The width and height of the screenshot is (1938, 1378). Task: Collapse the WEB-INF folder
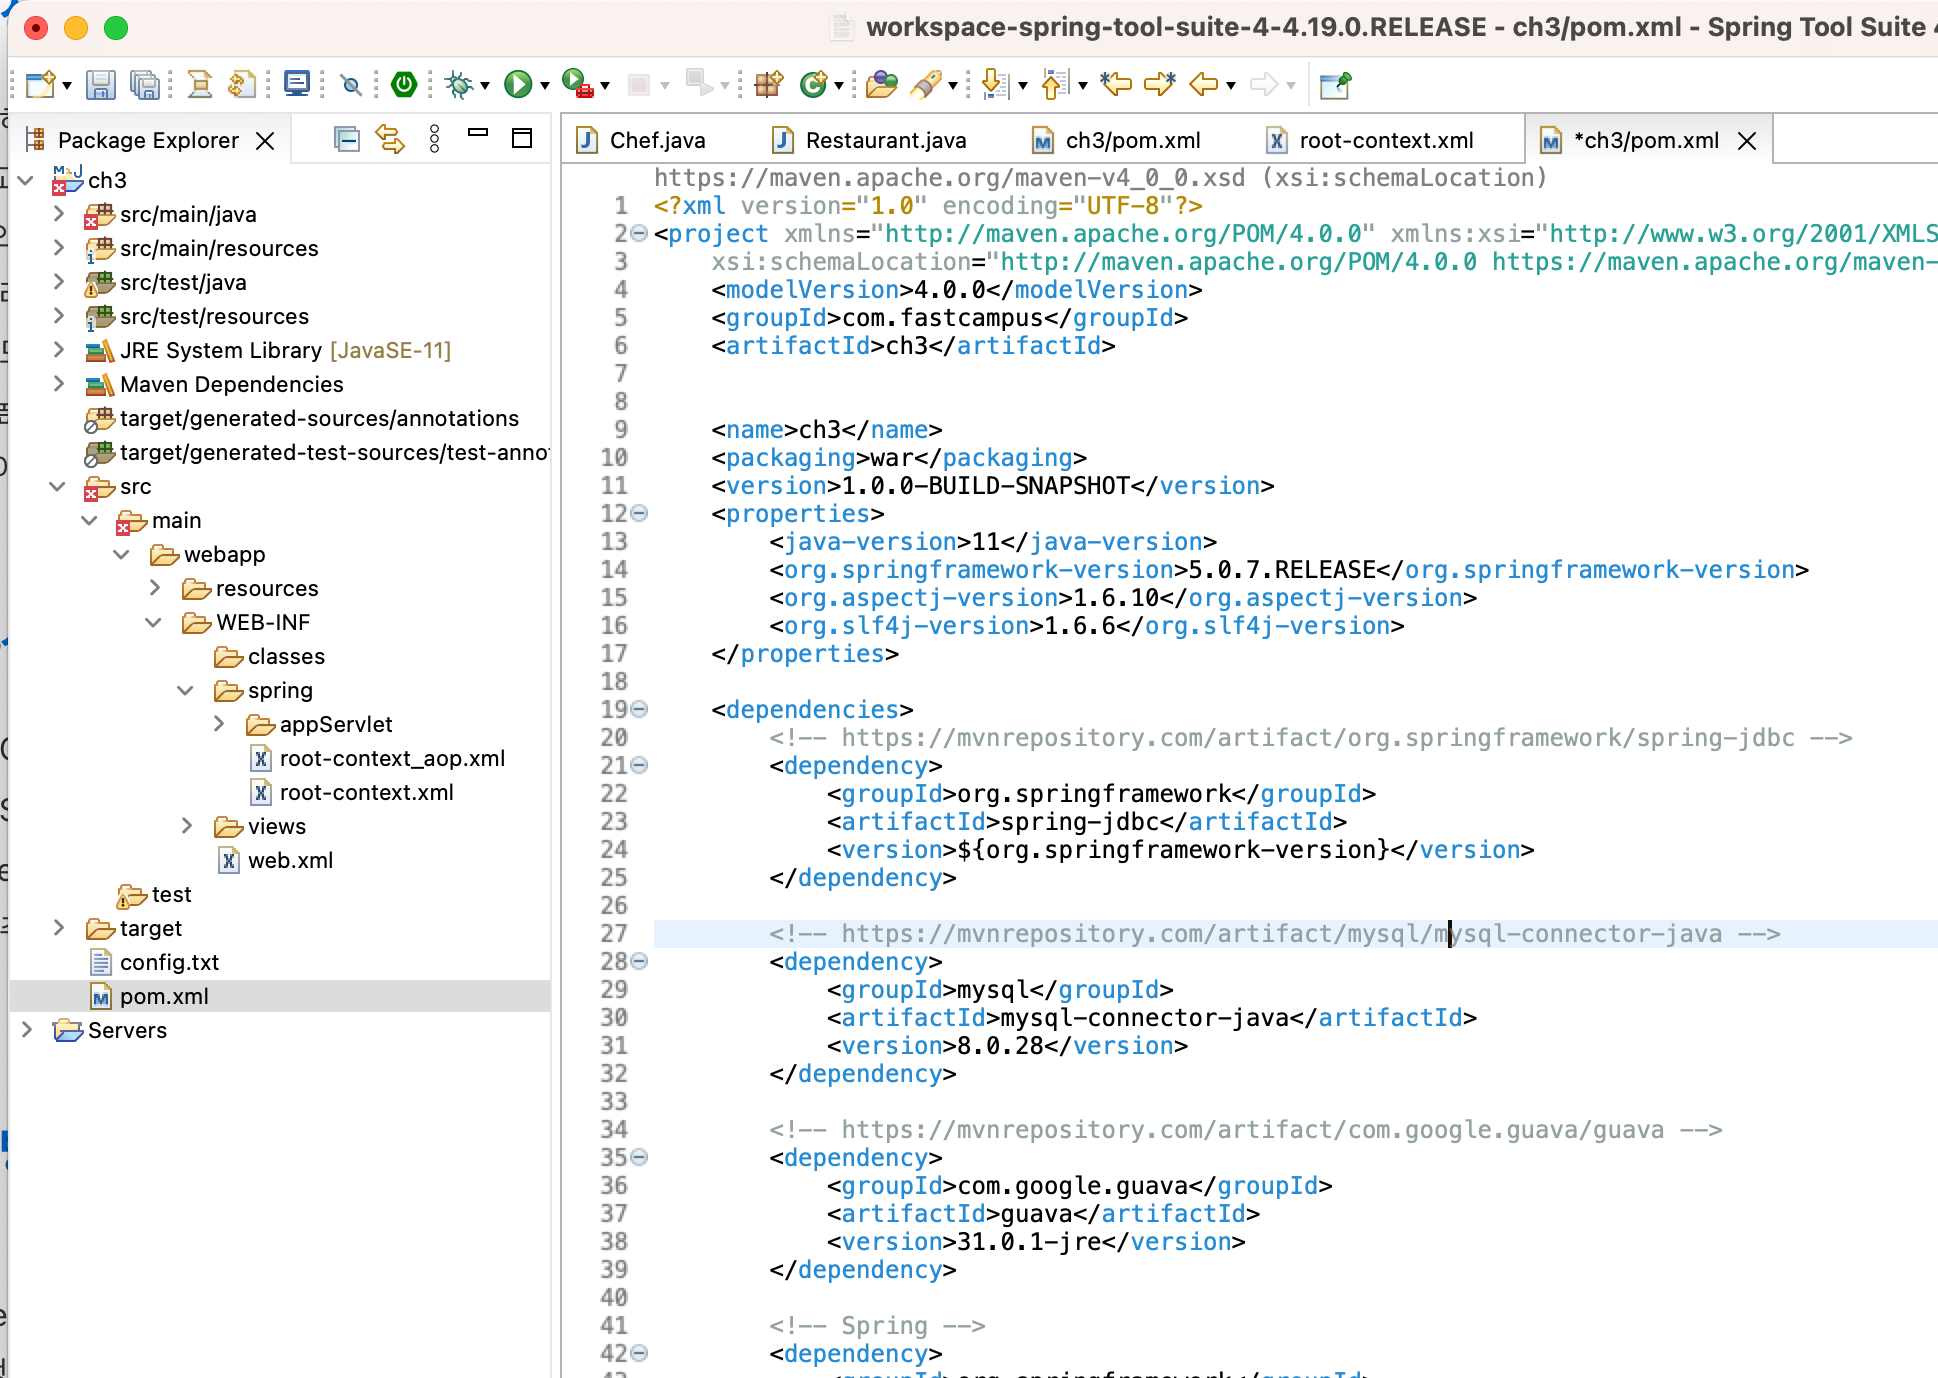(x=154, y=622)
